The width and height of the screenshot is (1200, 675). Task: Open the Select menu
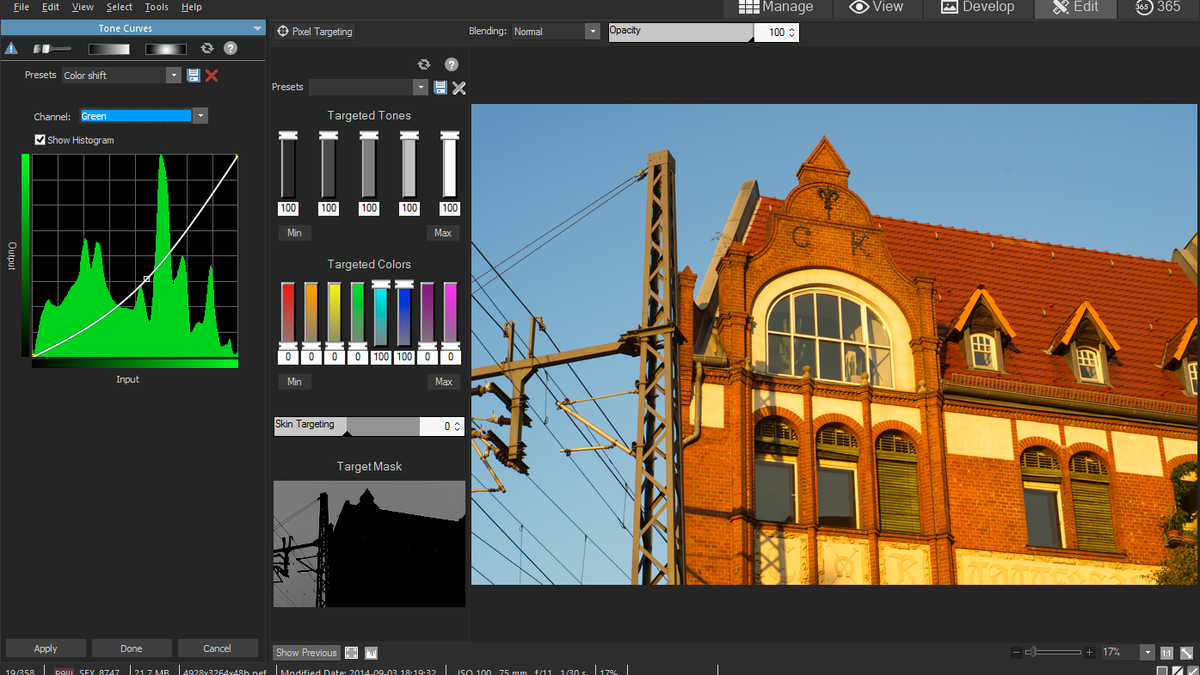pos(119,7)
